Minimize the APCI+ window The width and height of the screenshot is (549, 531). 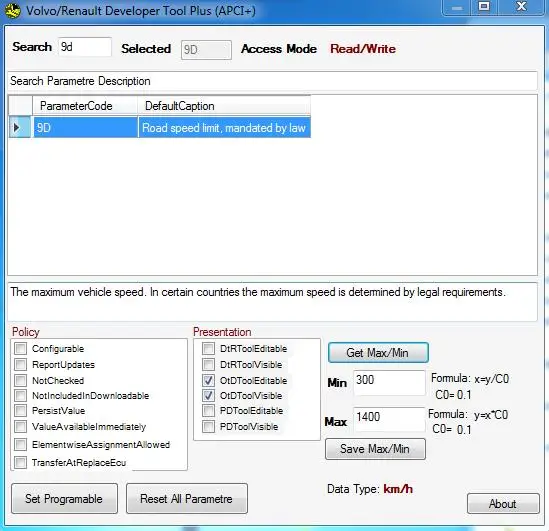(x=457, y=8)
